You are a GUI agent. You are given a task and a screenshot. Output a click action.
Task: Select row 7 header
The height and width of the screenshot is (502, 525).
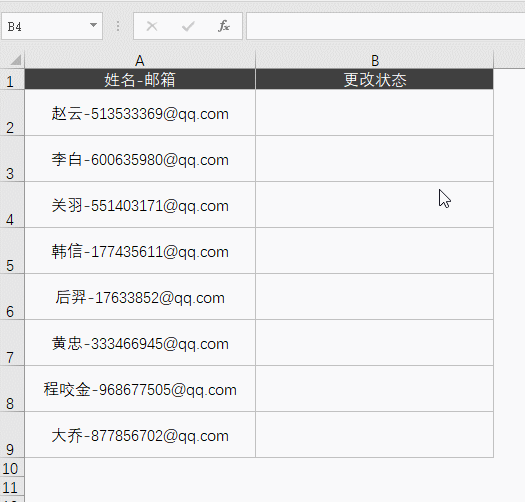(x=12, y=343)
